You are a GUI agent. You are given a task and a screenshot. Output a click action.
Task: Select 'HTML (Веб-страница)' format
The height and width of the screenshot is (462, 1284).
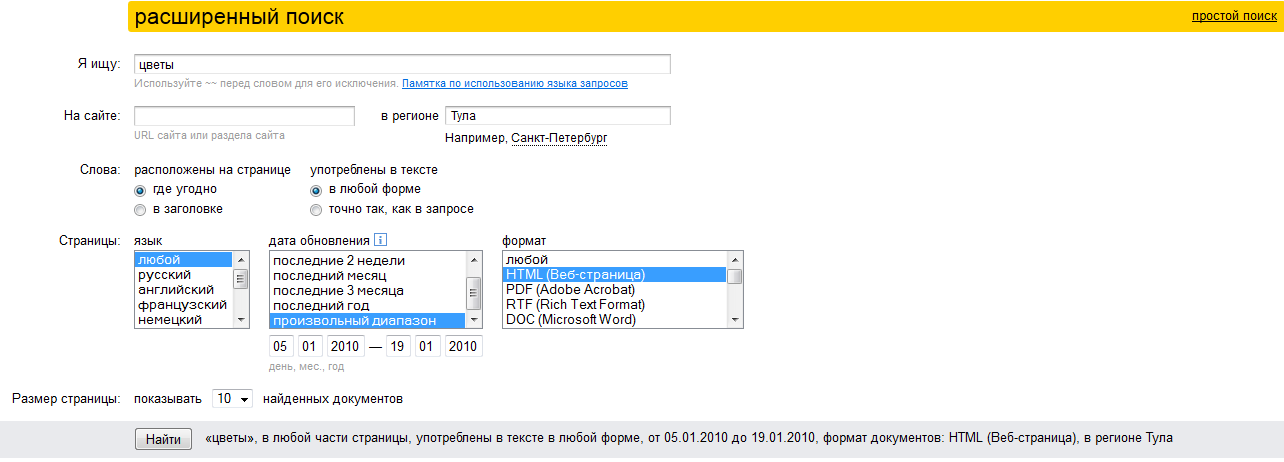click(x=615, y=274)
